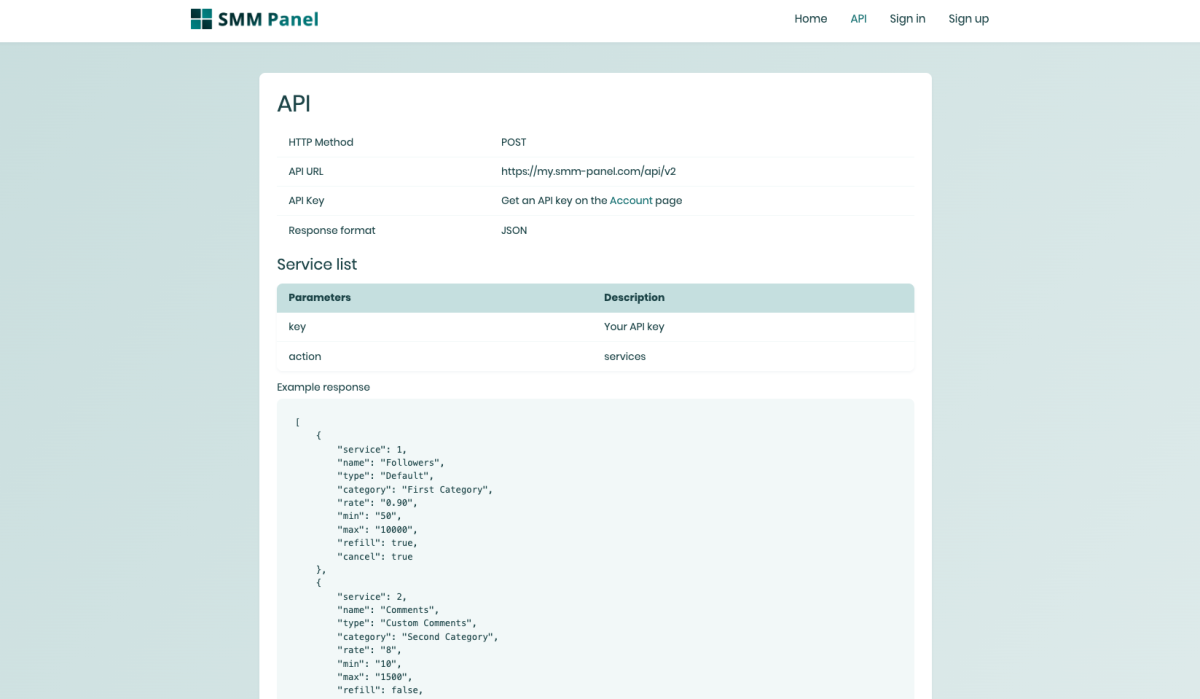
Task: Click the 'Your API key' description cell
Action: (x=634, y=327)
